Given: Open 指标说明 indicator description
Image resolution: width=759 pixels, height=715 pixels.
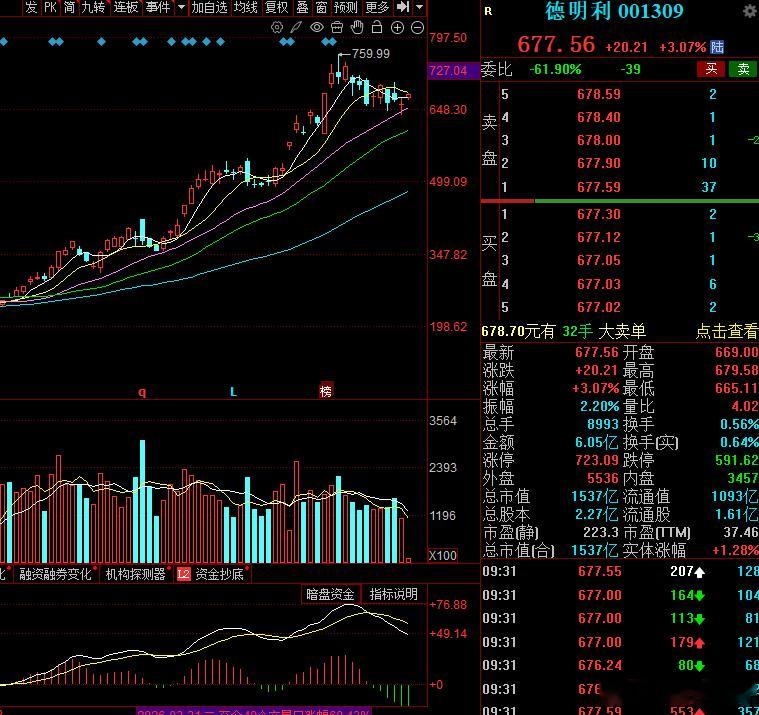Looking at the screenshot, I should (x=394, y=594).
